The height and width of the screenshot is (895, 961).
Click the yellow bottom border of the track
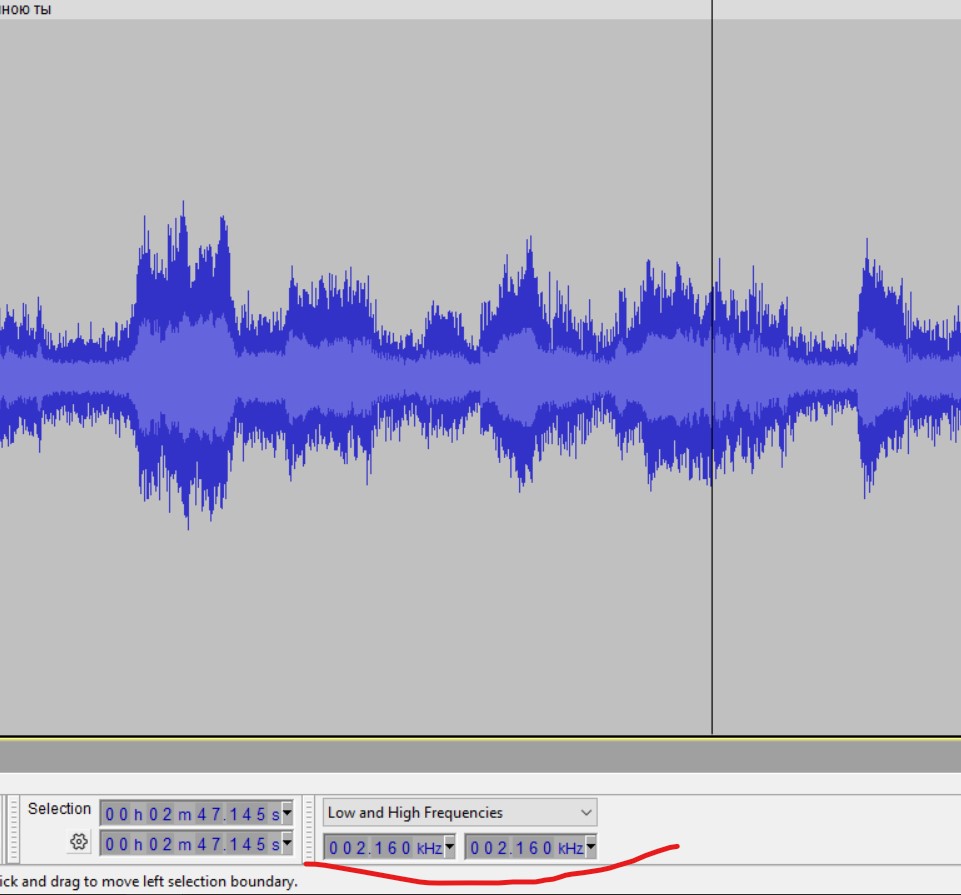click(x=480, y=738)
